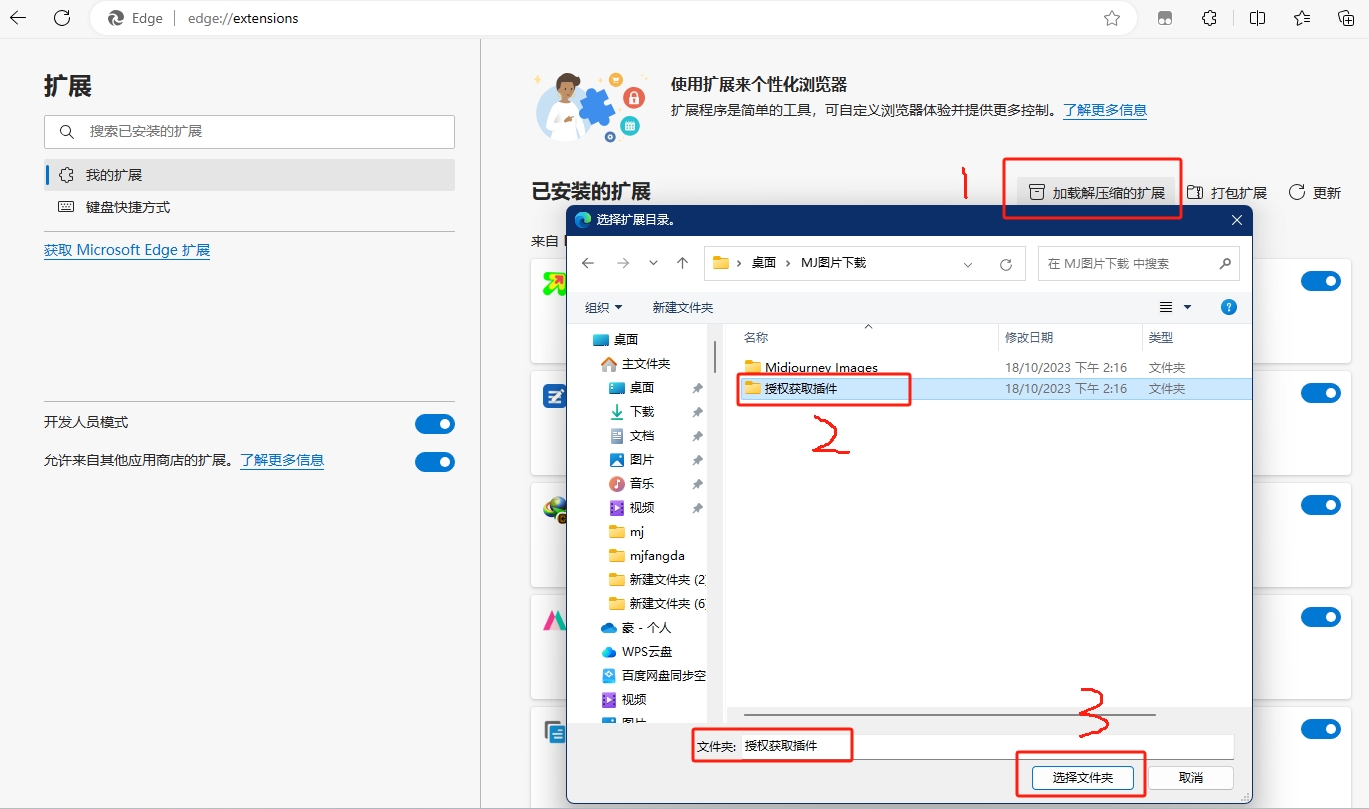Select 主文件夹 in the navigation tree
This screenshot has width=1369, height=809.
click(x=636, y=364)
